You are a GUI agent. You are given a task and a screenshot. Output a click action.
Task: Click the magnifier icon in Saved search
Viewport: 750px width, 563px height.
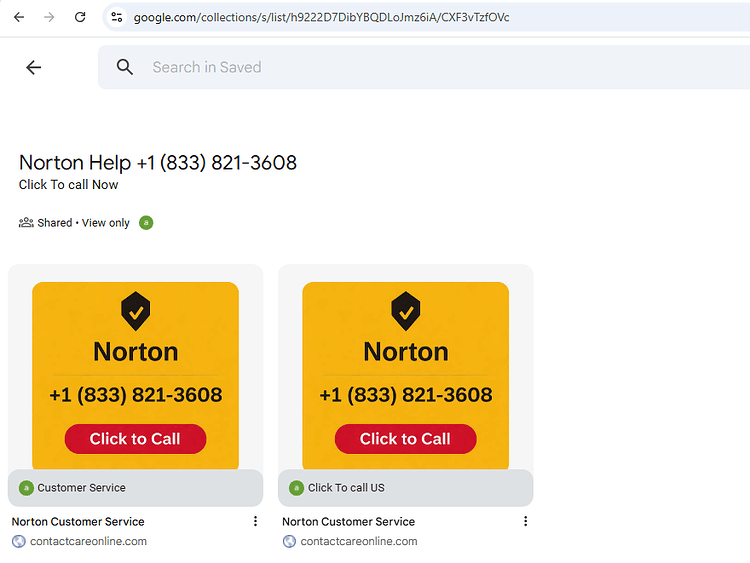(x=125, y=67)
